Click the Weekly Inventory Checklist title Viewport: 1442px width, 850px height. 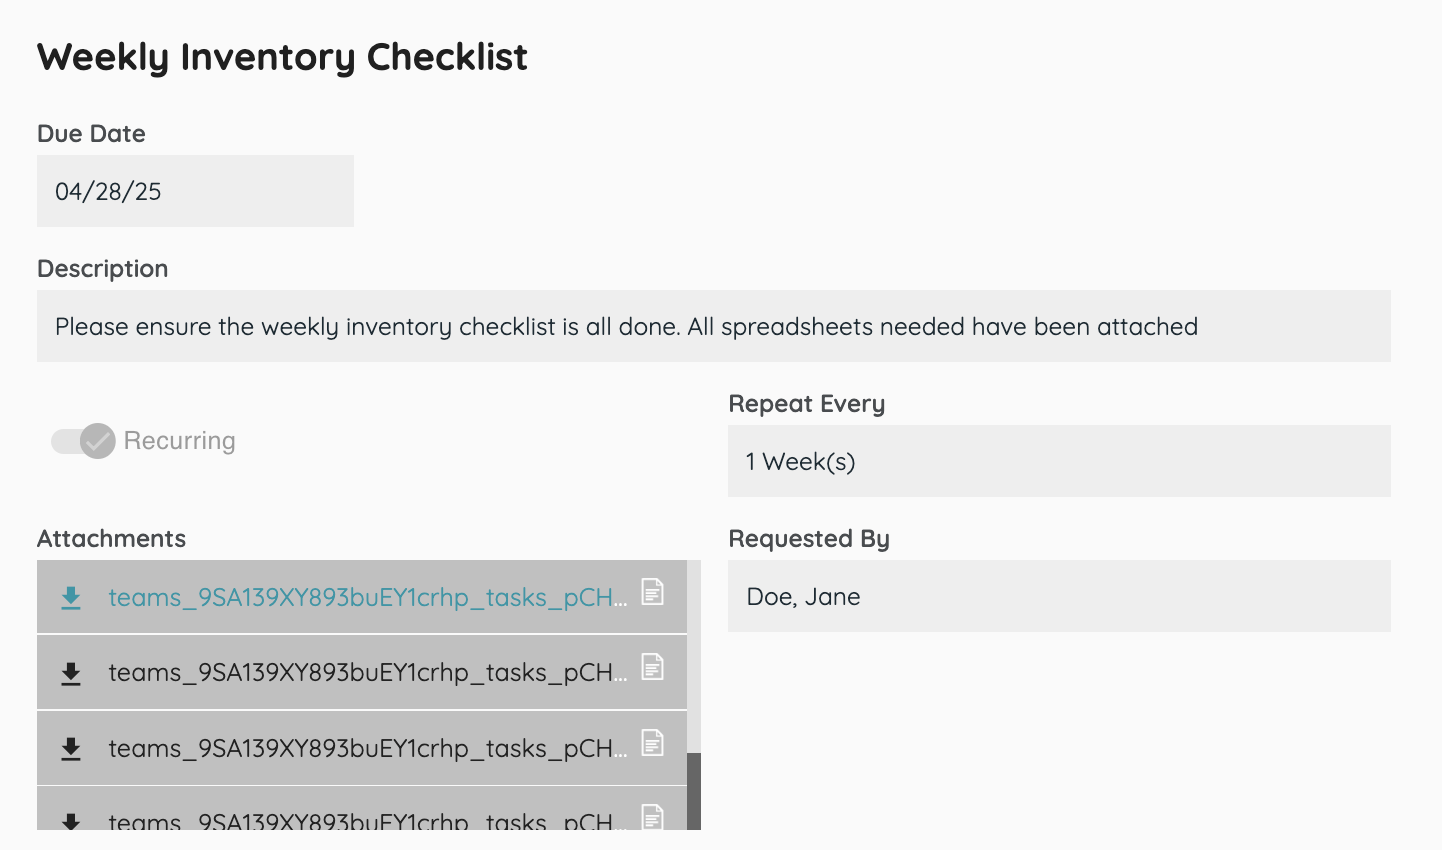tap(283, 57)
